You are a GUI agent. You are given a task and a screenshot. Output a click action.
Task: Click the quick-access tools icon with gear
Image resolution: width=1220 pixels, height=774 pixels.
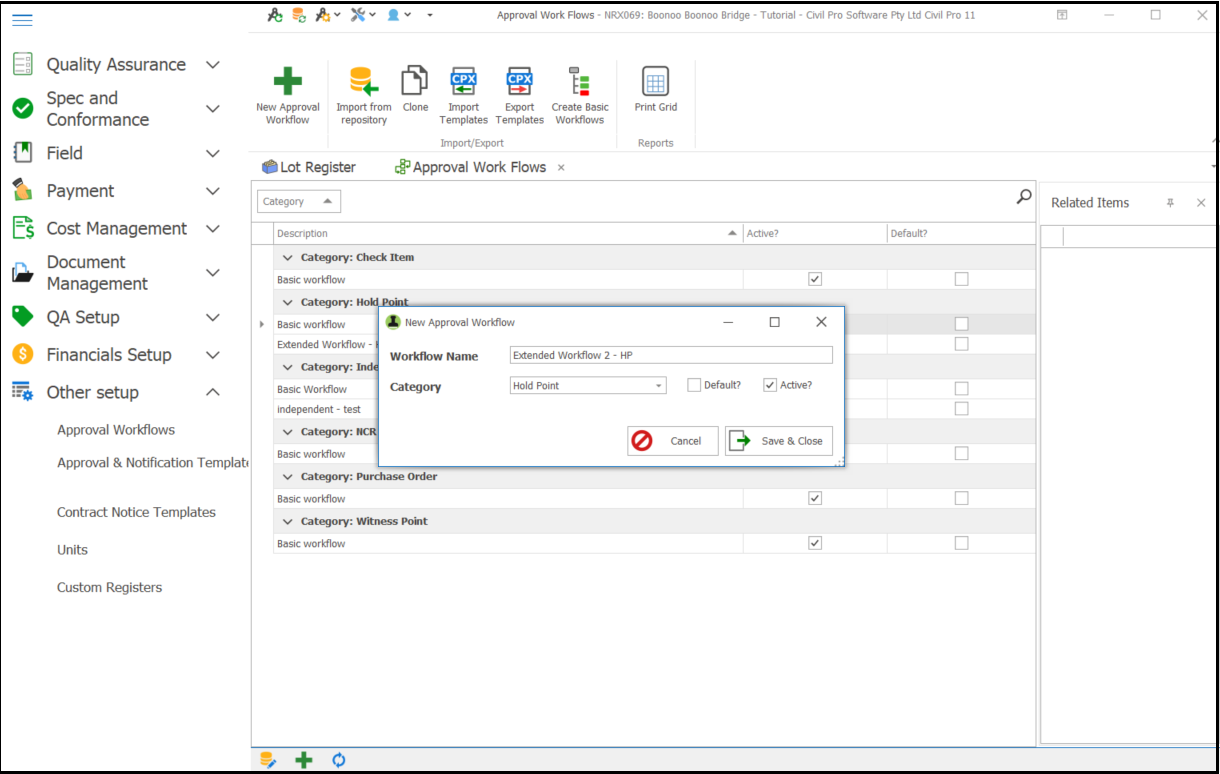322,15
